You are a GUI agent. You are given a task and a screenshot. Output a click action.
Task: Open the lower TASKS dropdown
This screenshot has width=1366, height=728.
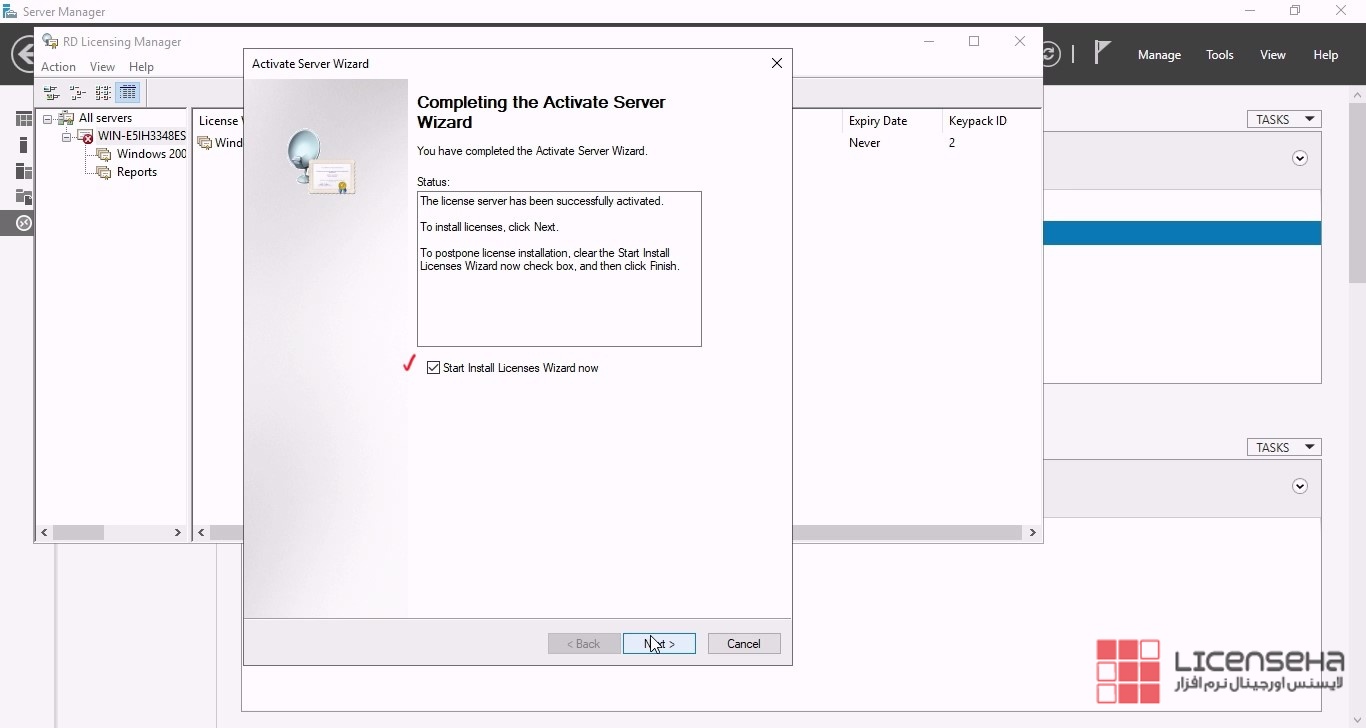(1284, 447)
